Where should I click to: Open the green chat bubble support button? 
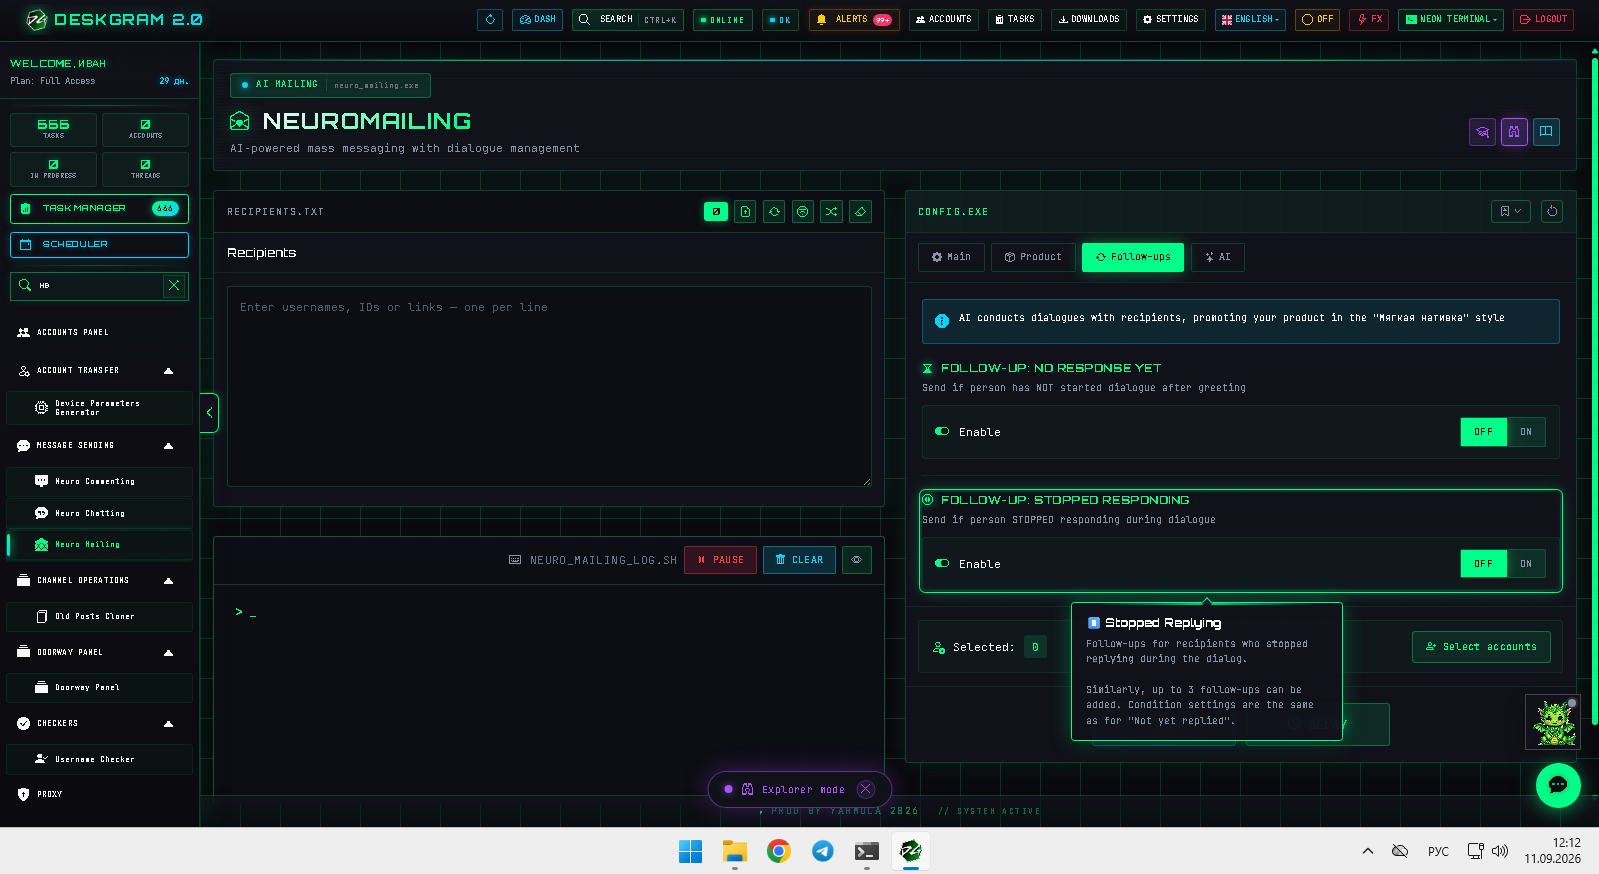[1558, 785]
